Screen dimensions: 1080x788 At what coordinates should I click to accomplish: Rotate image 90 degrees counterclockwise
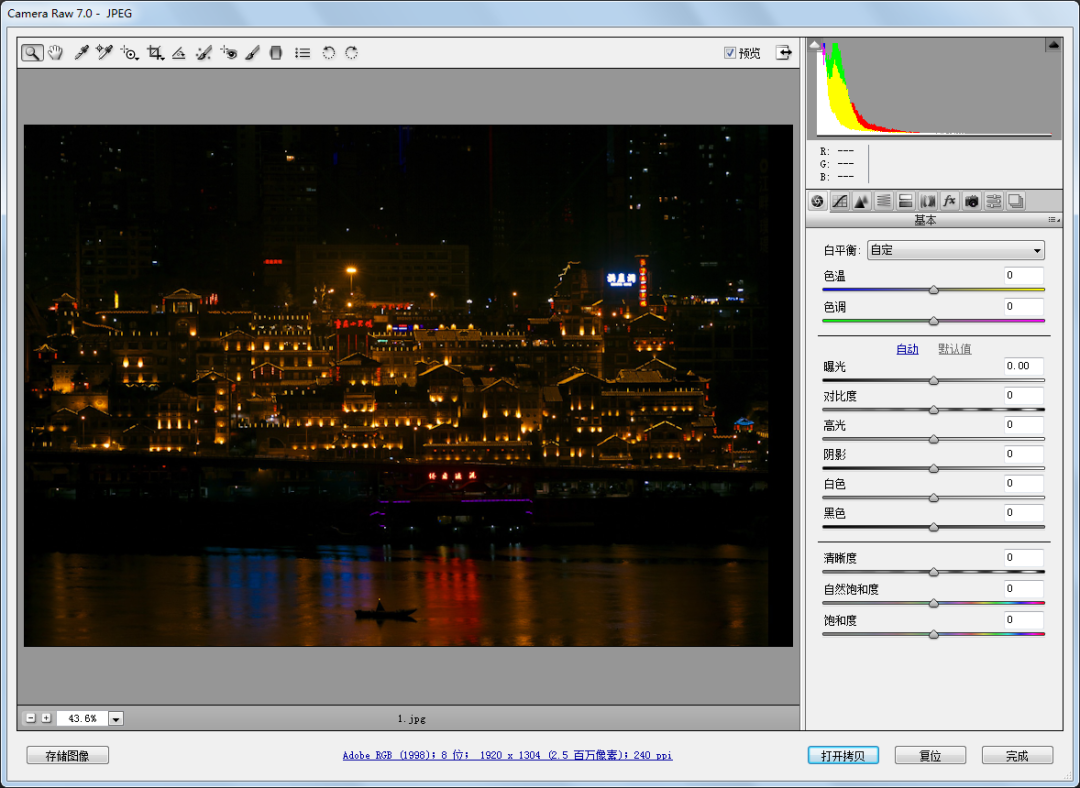point(329,52)
